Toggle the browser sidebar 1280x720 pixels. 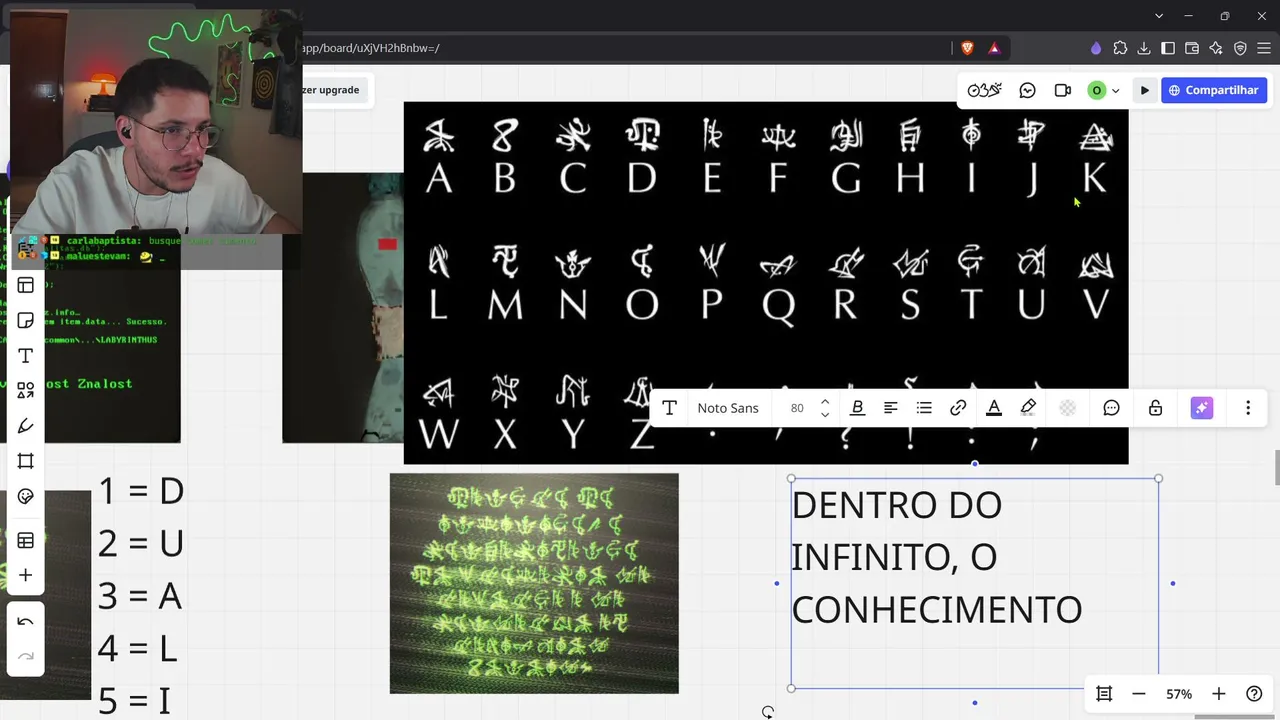1168,48
